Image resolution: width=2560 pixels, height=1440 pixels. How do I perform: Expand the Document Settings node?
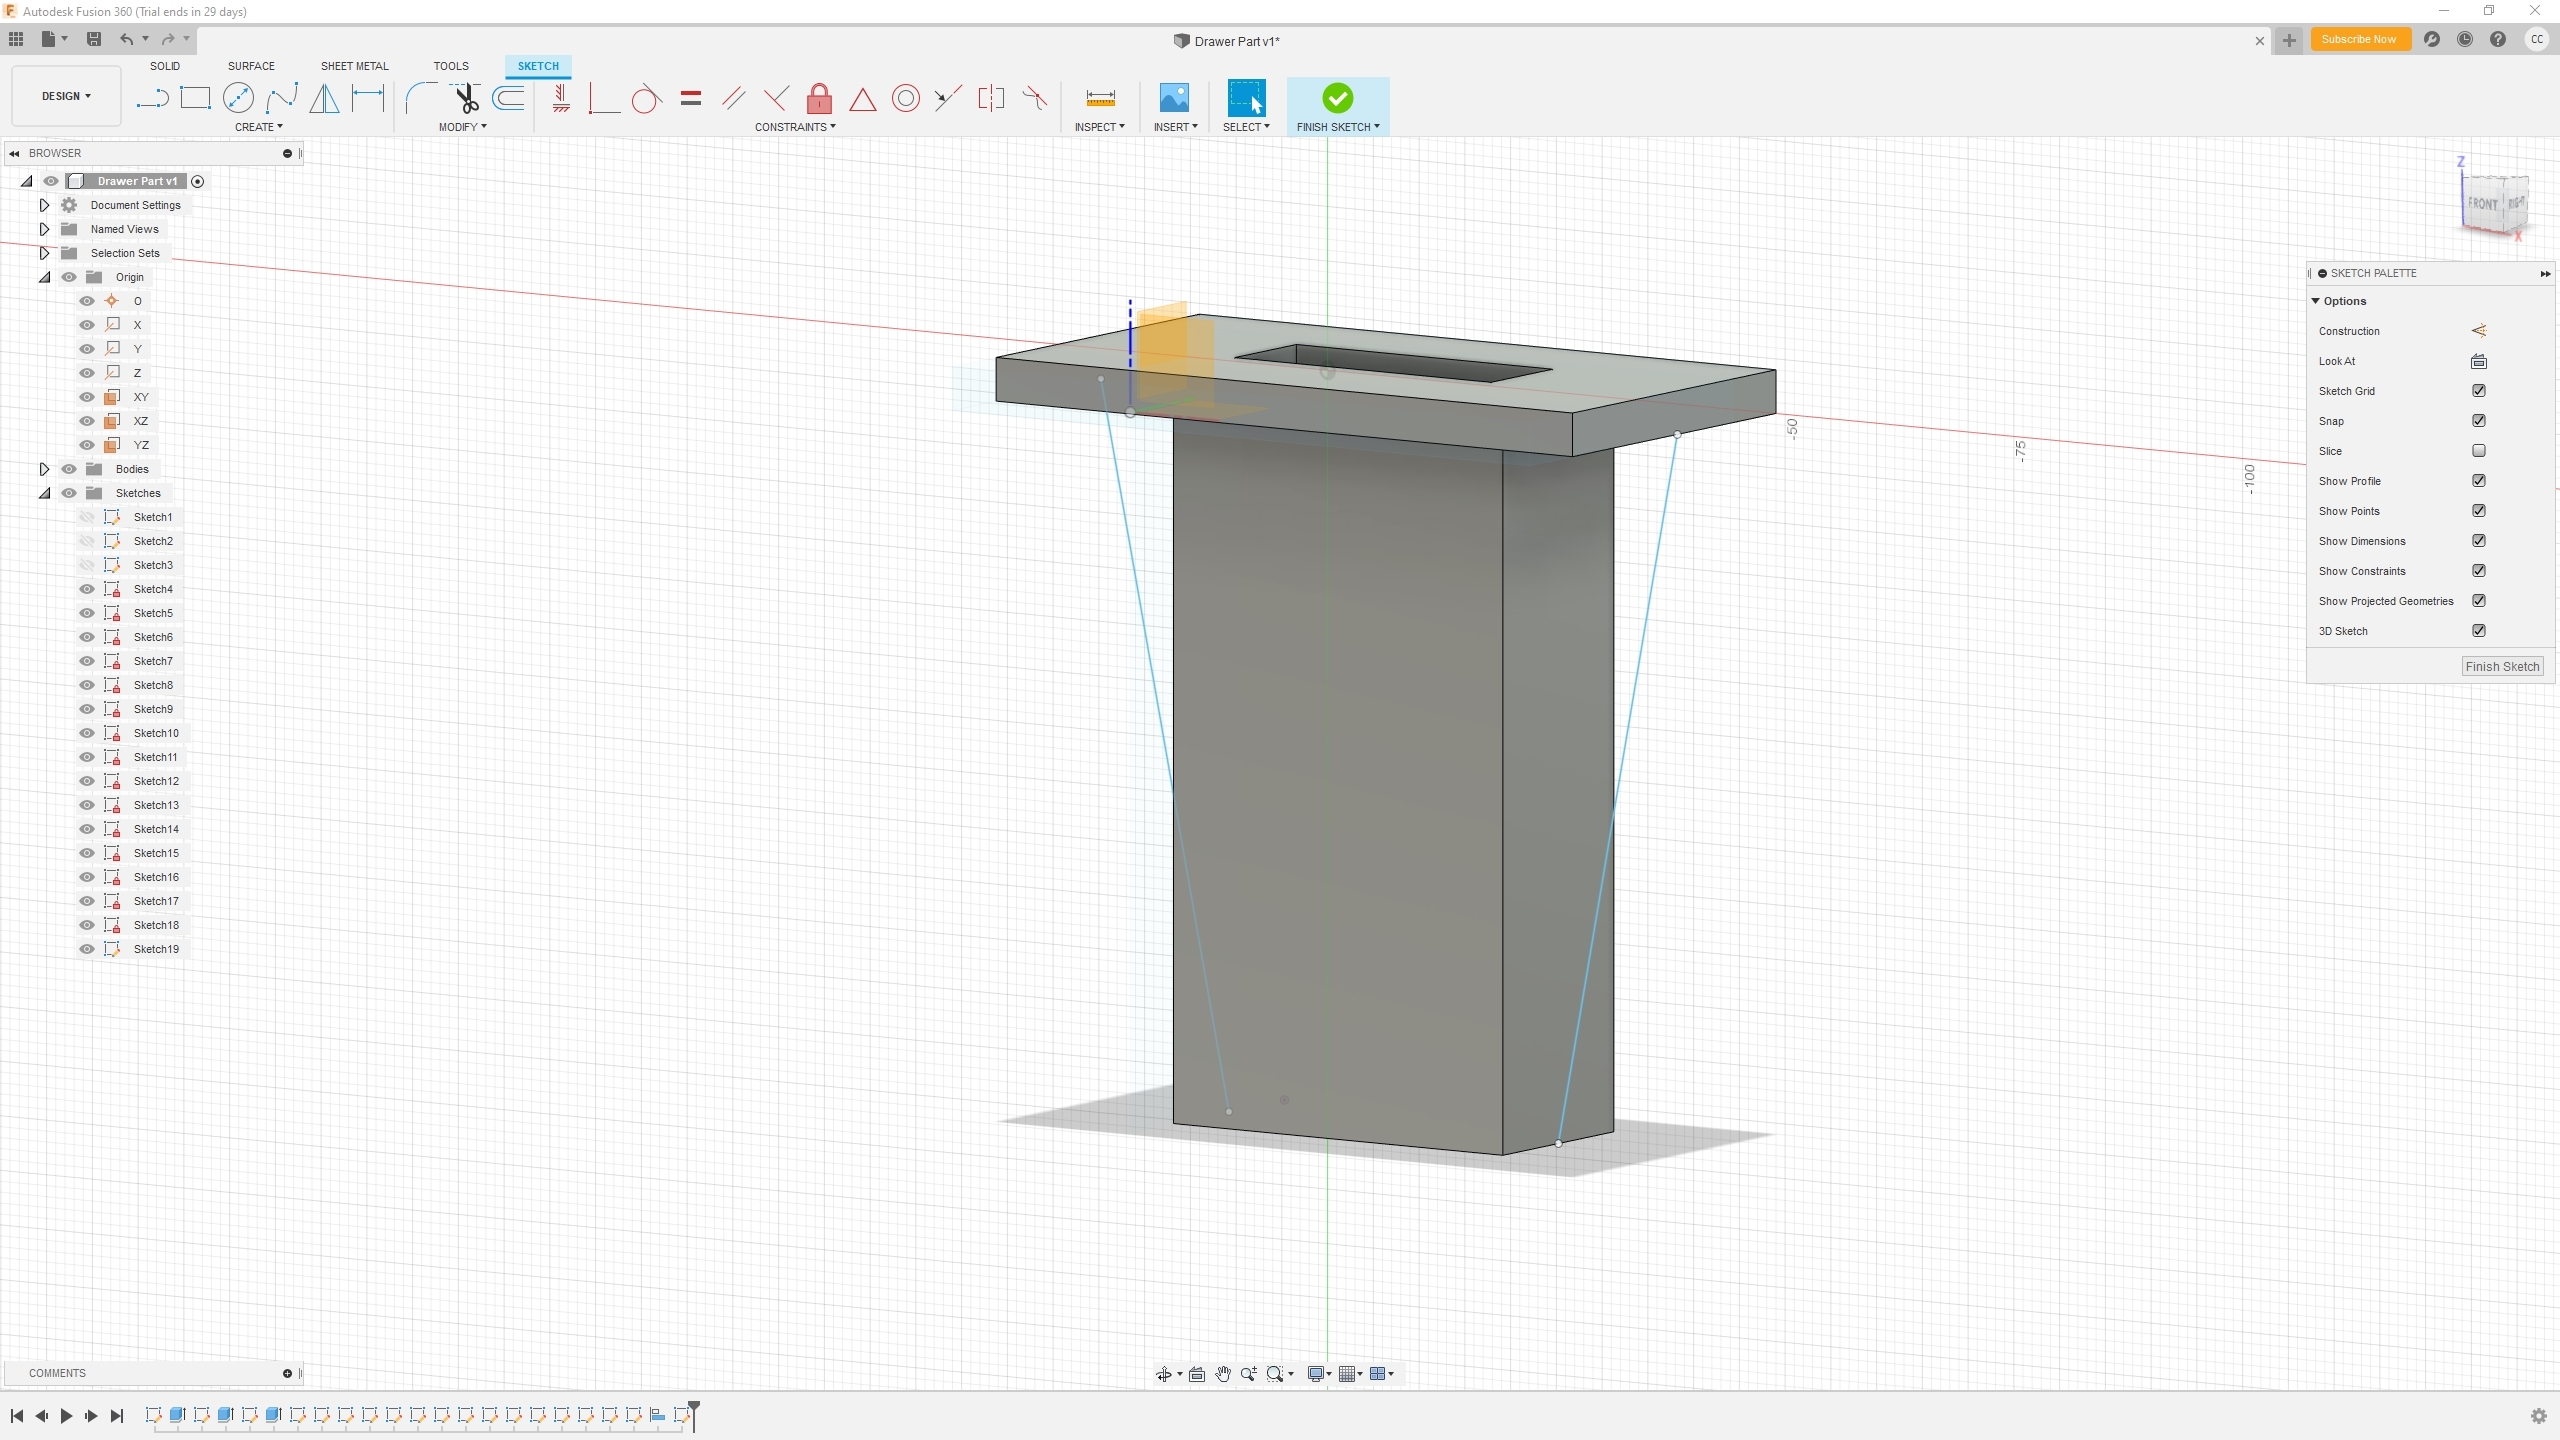click(x=44, y=205)
